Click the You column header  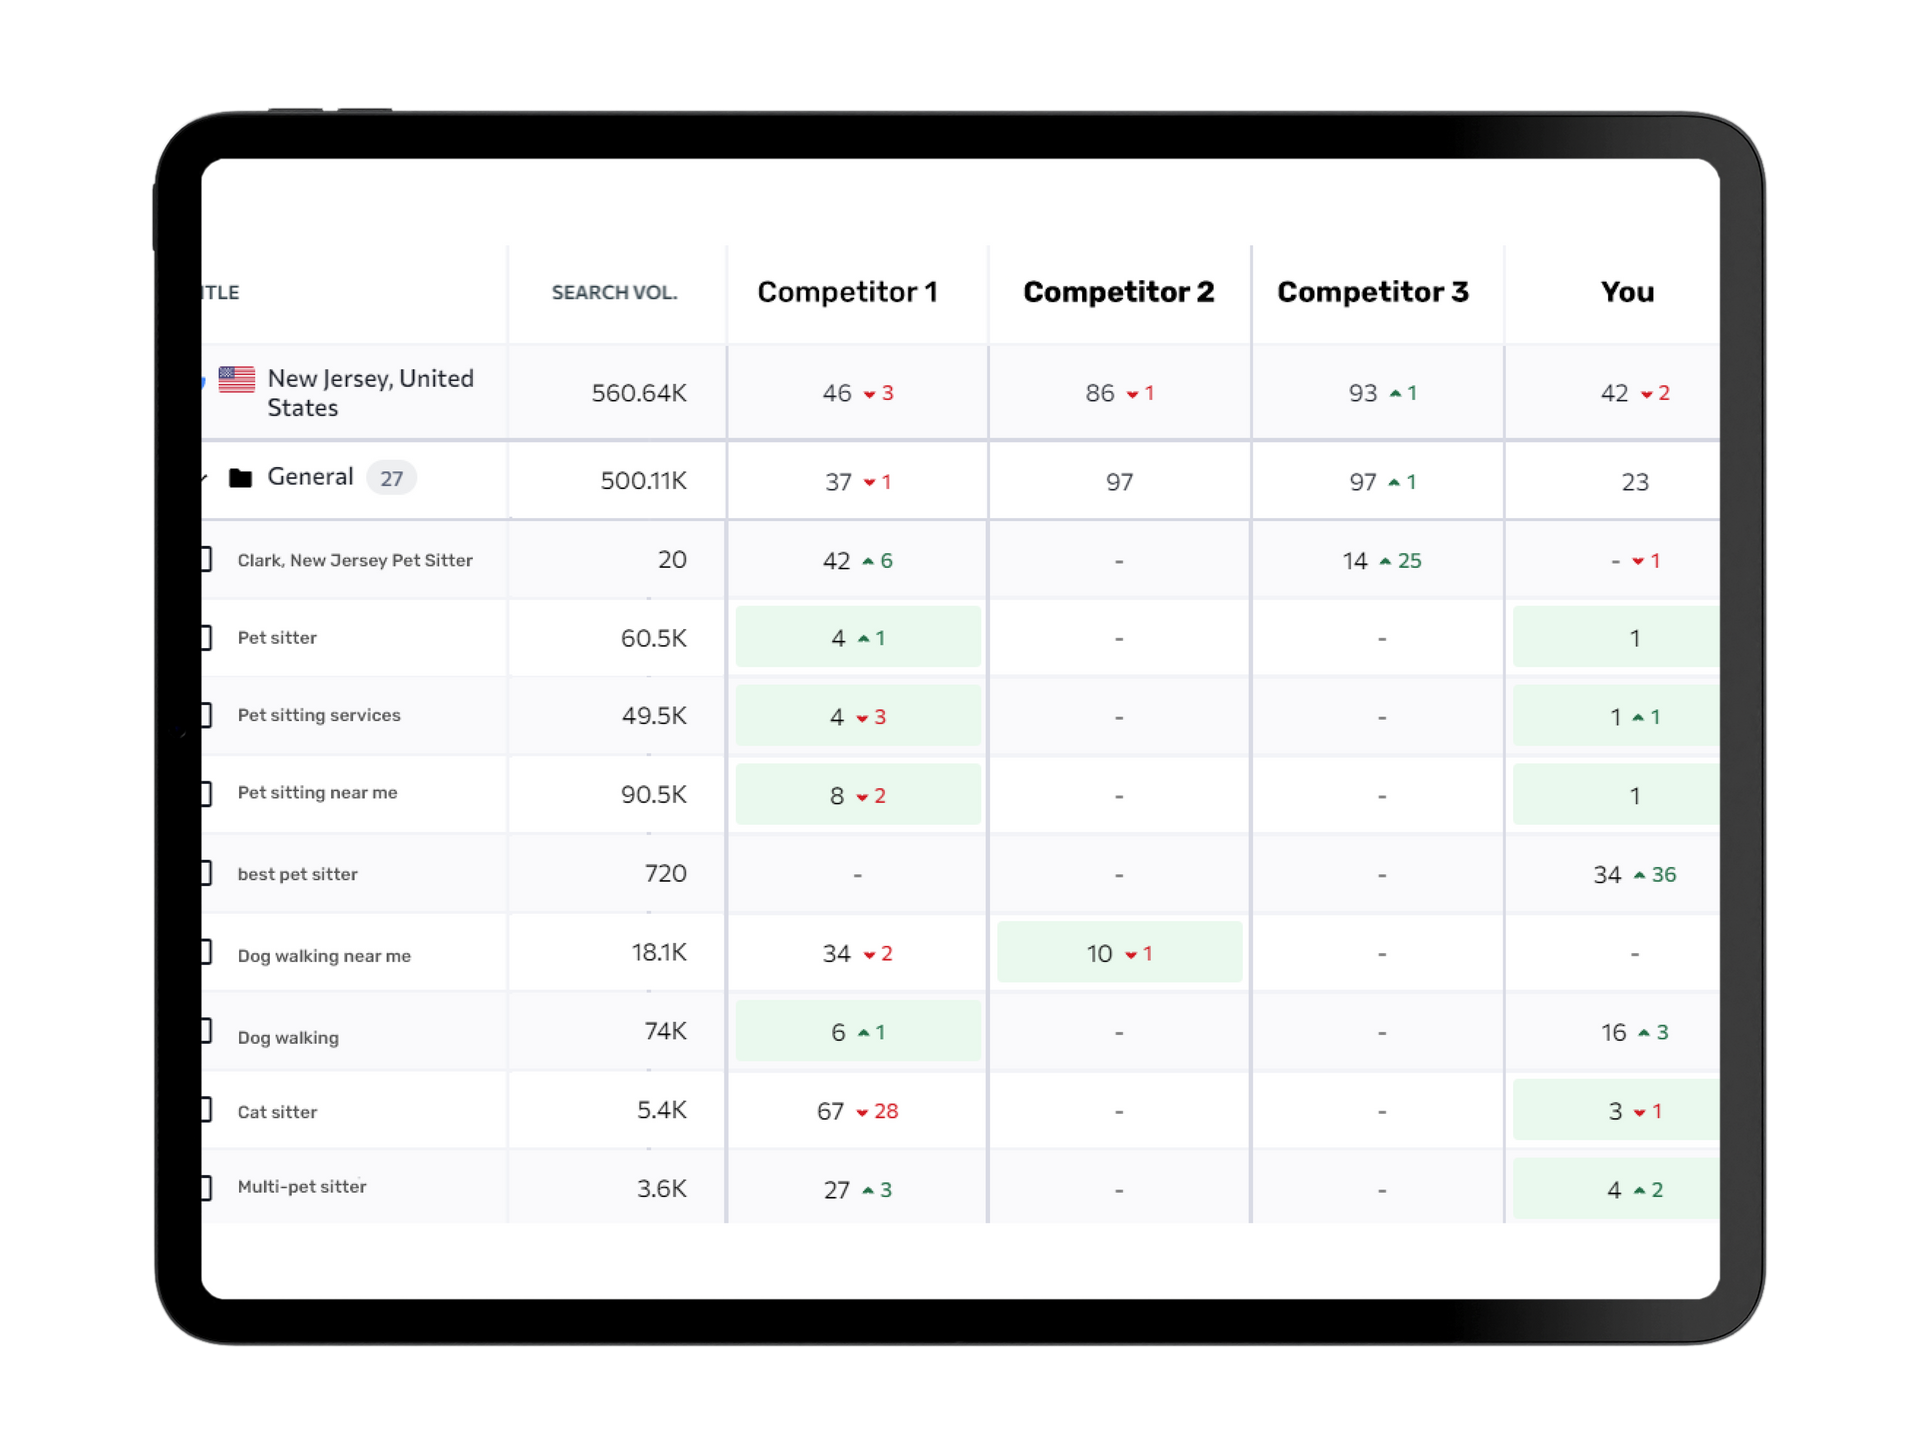pos(1627,292)
